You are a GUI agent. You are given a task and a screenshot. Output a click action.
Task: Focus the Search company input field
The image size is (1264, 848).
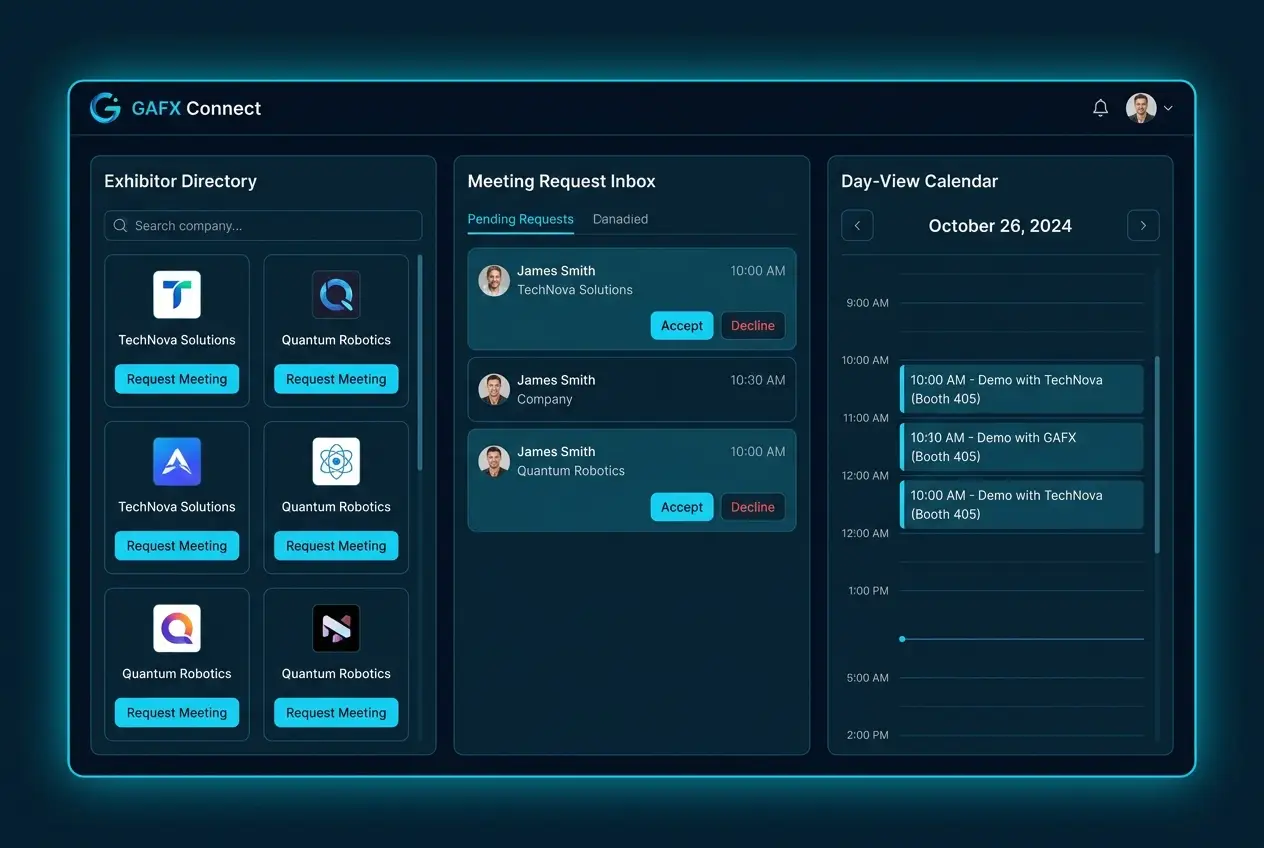[x=263, y=226]
